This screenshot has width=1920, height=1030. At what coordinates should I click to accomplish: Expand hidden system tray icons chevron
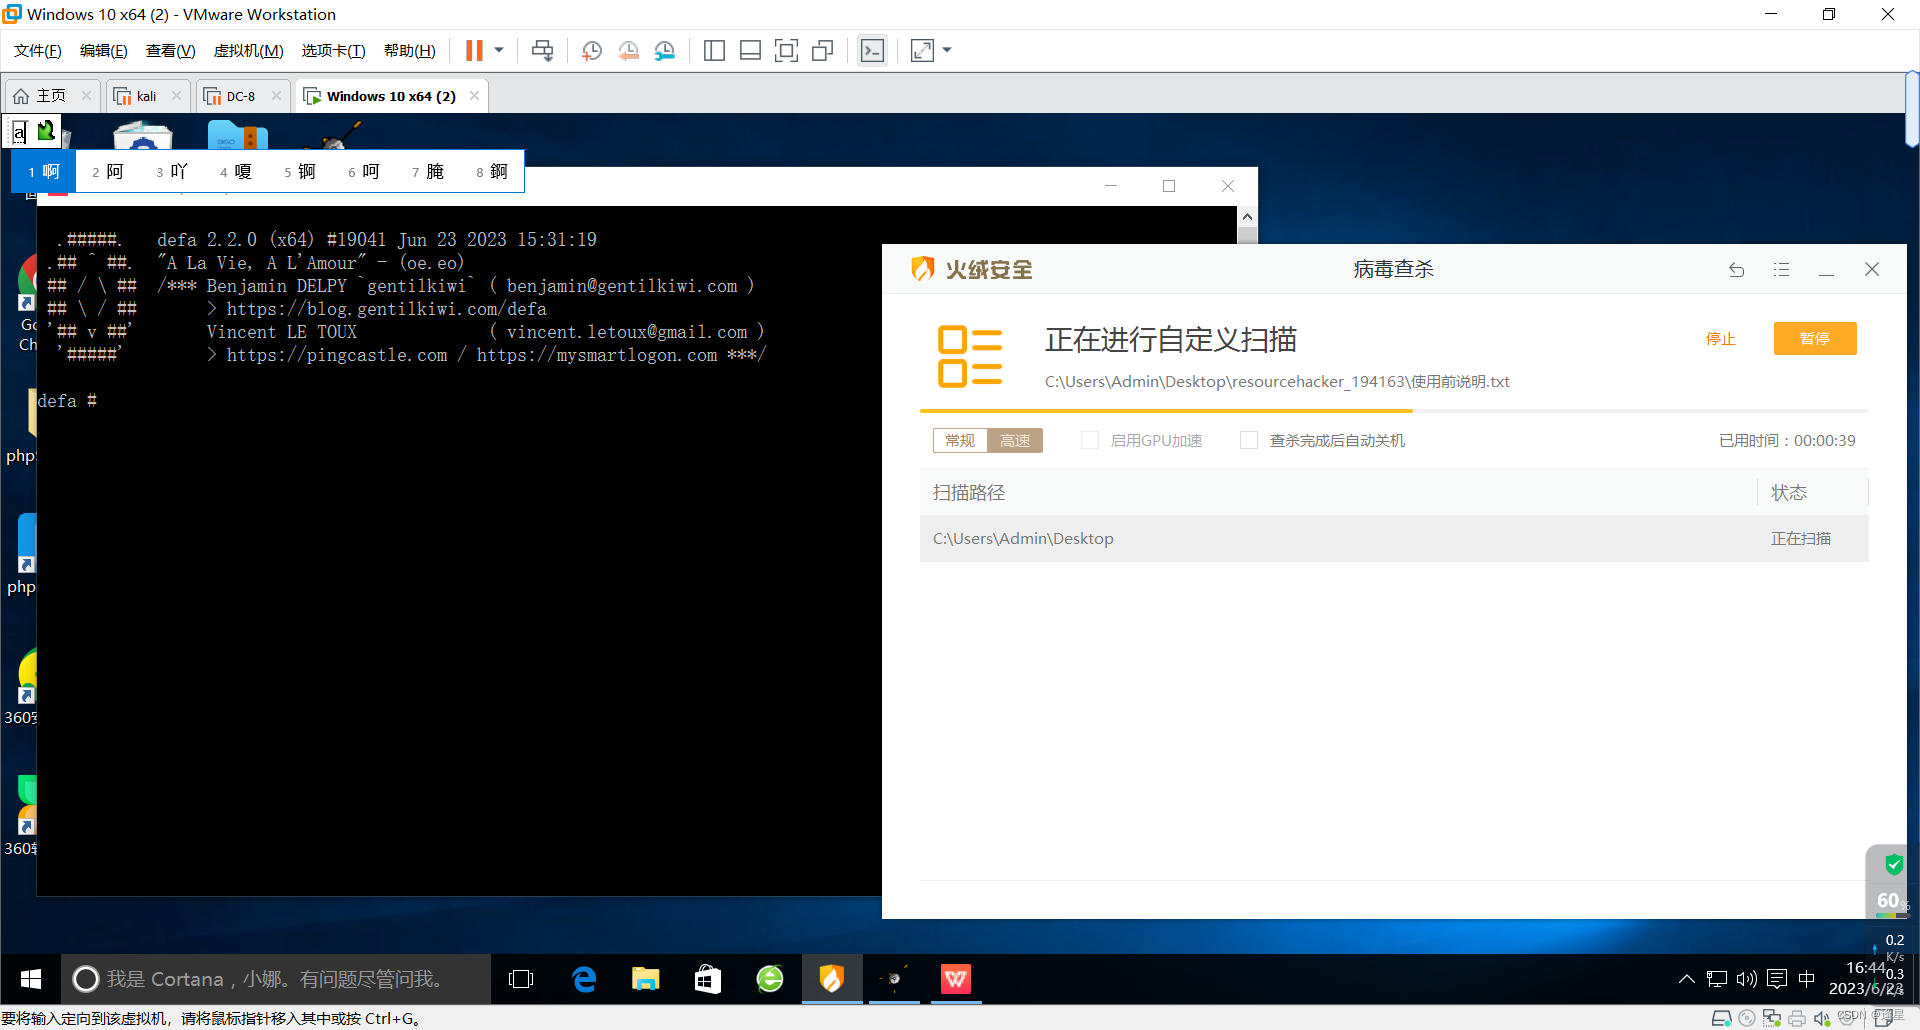(1686, 979)
